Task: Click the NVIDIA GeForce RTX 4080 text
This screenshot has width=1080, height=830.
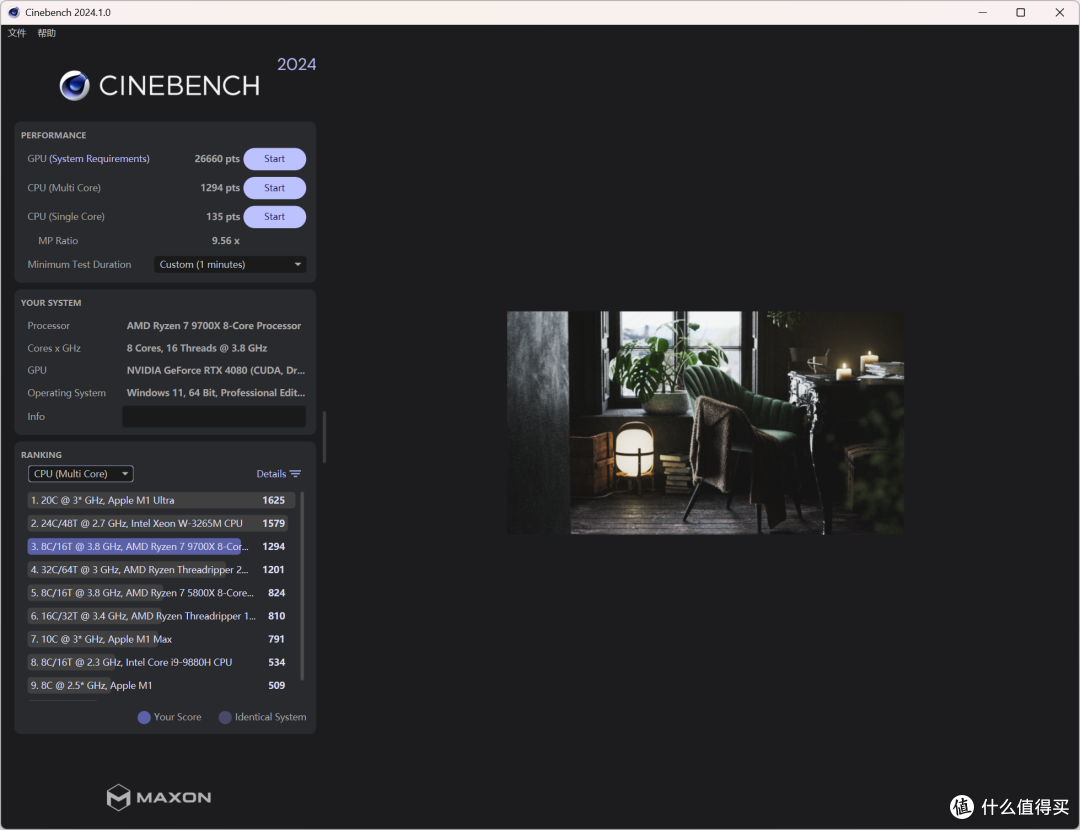Action: [216, 371]
